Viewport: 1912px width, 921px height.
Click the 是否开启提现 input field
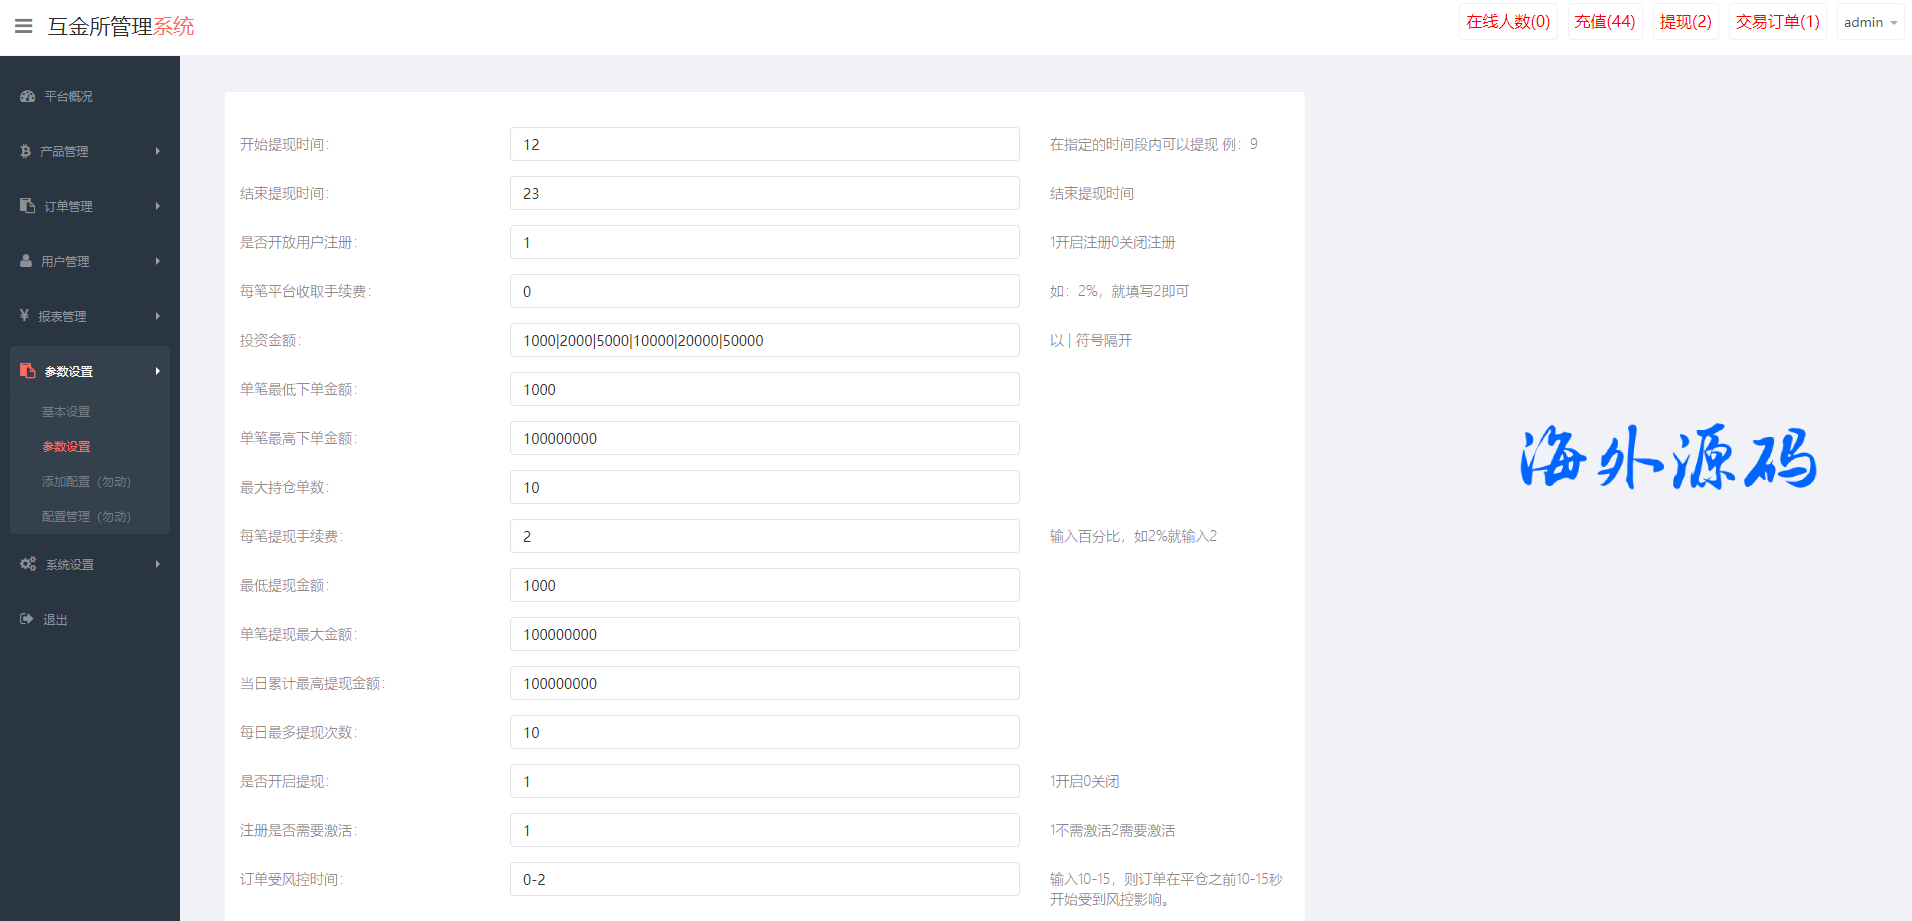click(x=764, y=781)
